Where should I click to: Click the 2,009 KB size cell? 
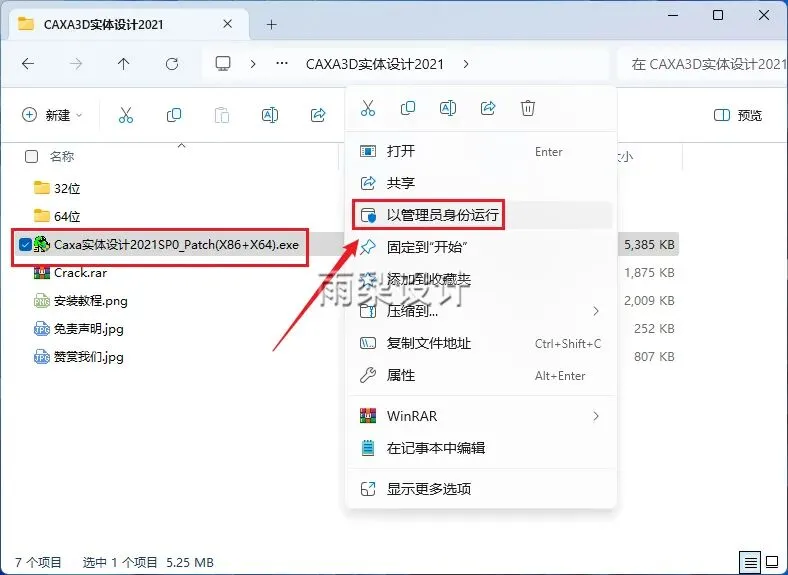[x=649, y=301]
